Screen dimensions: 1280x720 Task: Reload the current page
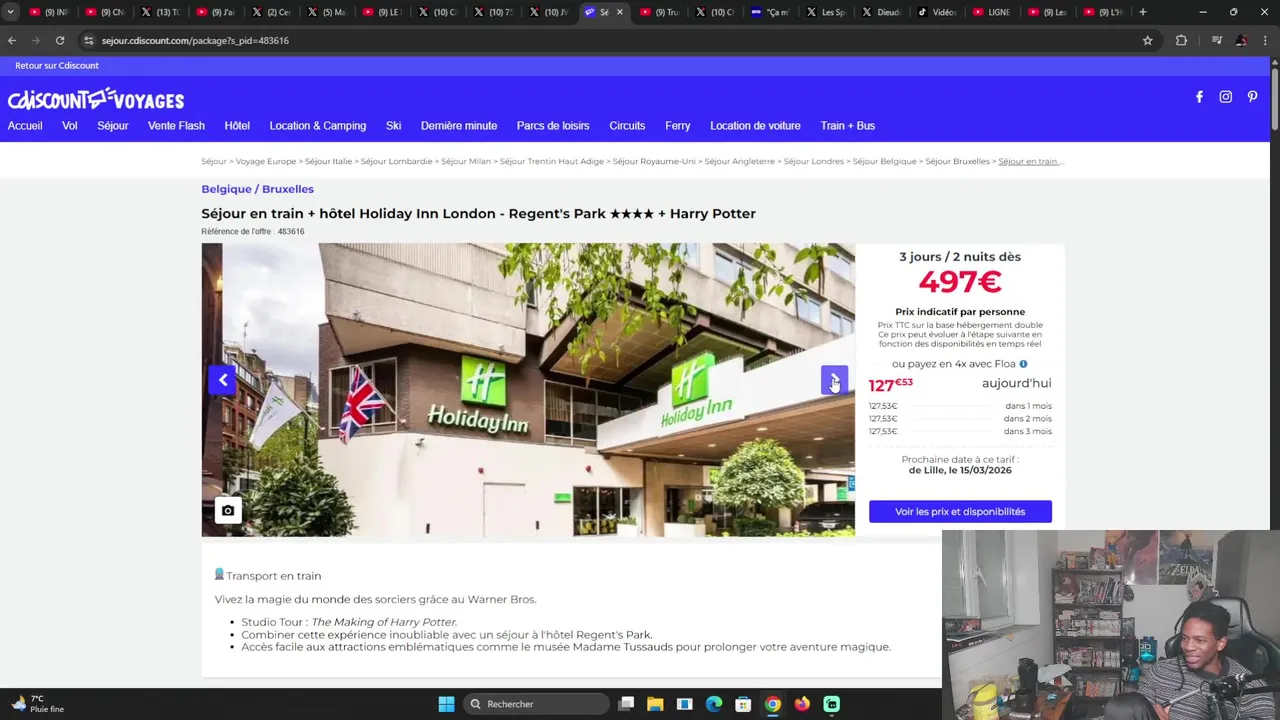(60, 40)
